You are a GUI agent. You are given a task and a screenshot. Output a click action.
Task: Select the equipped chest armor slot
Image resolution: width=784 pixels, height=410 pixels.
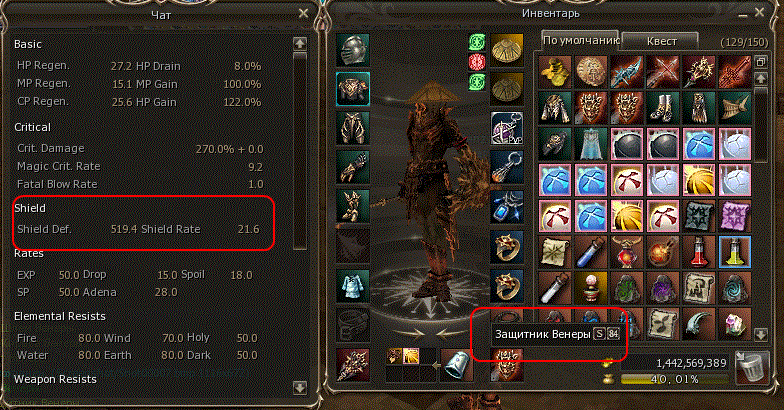353,89
